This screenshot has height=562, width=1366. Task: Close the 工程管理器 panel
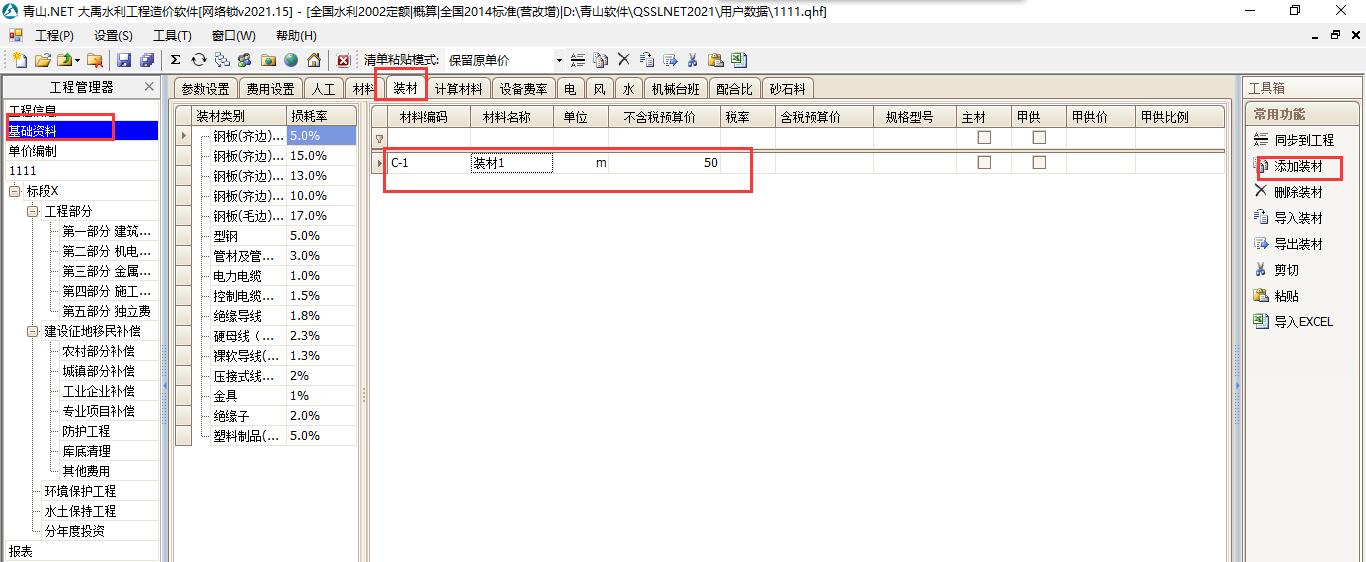click(x=149, y=87)
